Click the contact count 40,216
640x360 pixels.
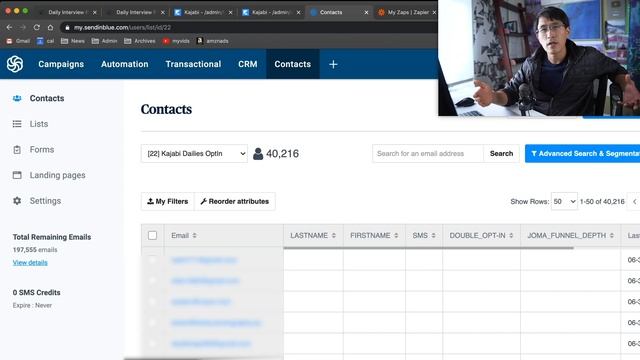coord(282,153)
